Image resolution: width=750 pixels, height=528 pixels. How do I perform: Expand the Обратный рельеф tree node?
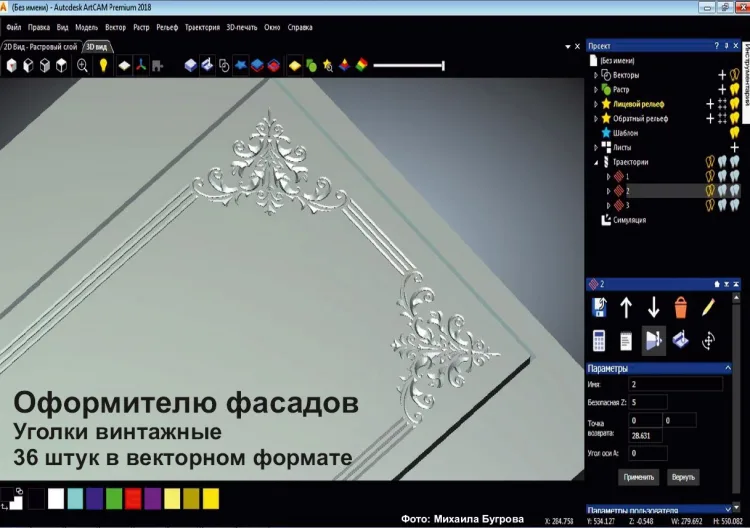click(x=596, y=119)
